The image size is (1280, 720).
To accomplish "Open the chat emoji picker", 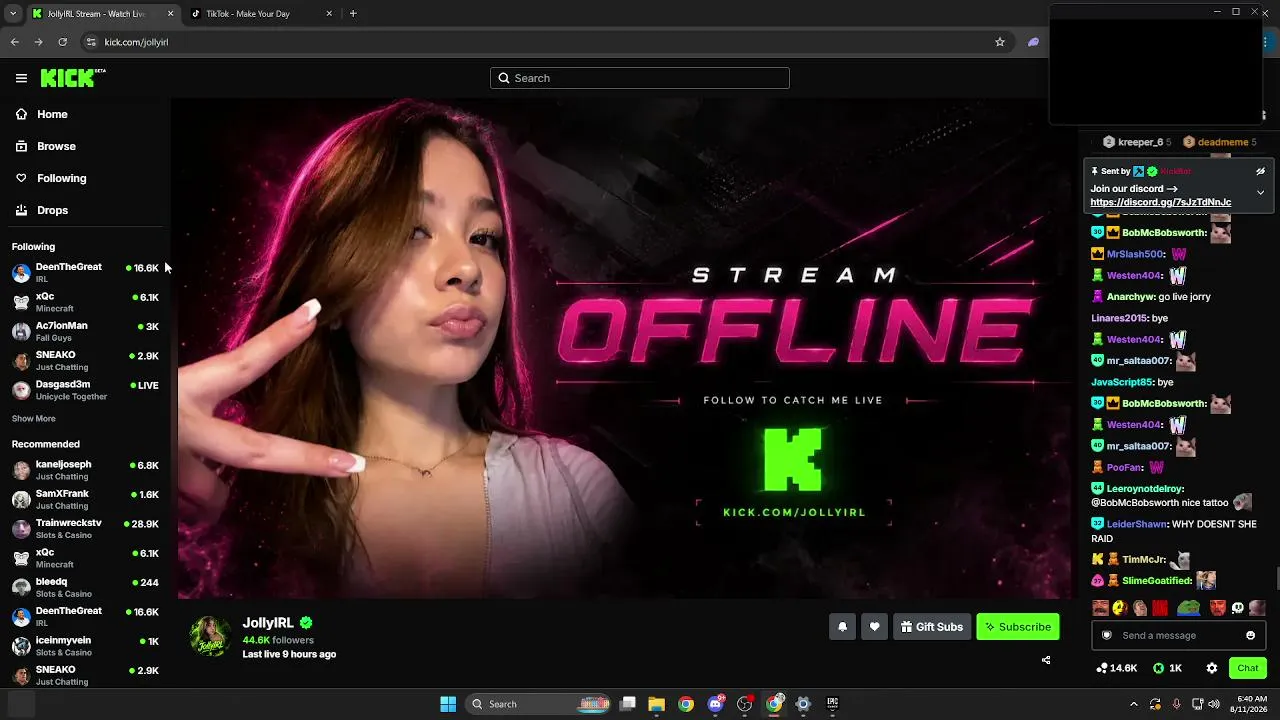I will (1250, 635).
